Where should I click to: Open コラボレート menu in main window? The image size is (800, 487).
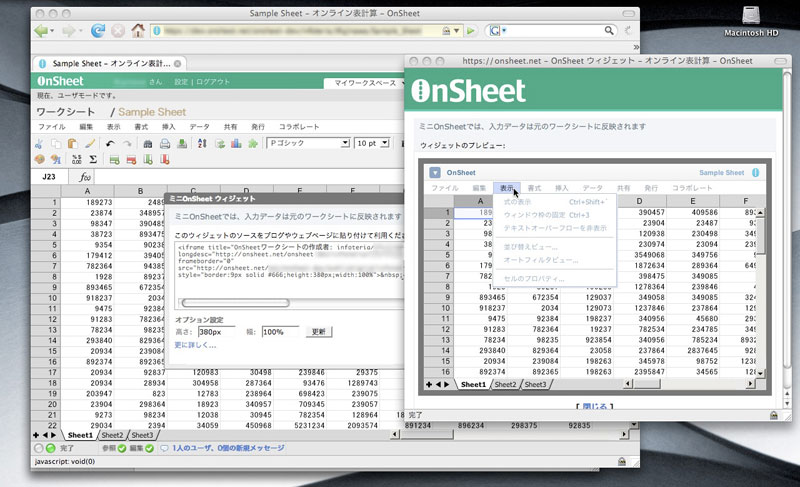click(299, 126)
